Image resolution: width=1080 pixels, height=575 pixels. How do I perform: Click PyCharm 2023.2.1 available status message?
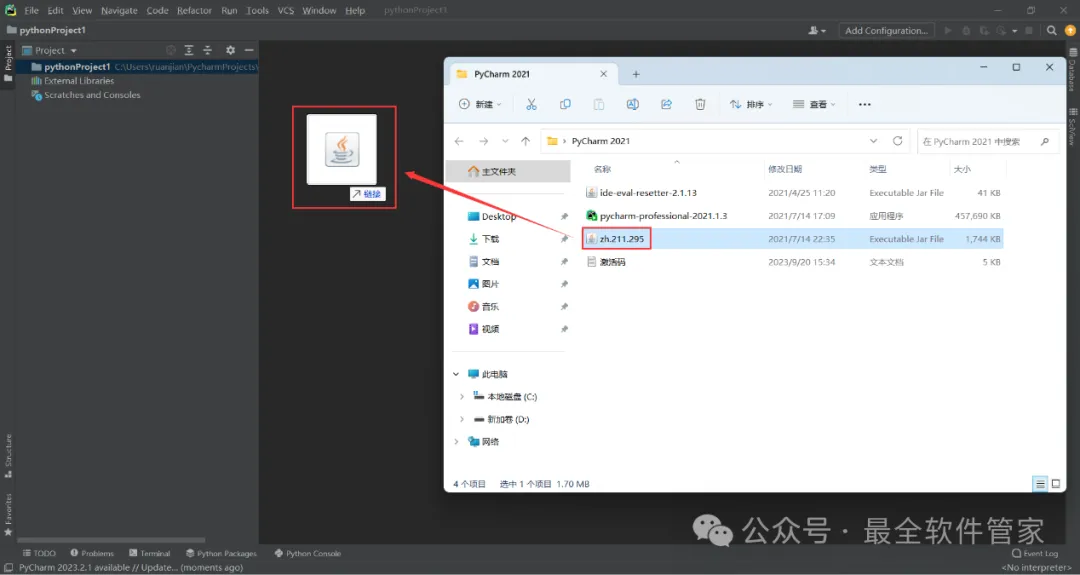131,567
